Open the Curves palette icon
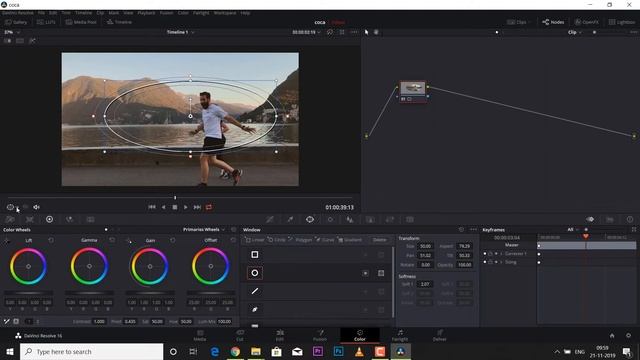 (270, 219)
